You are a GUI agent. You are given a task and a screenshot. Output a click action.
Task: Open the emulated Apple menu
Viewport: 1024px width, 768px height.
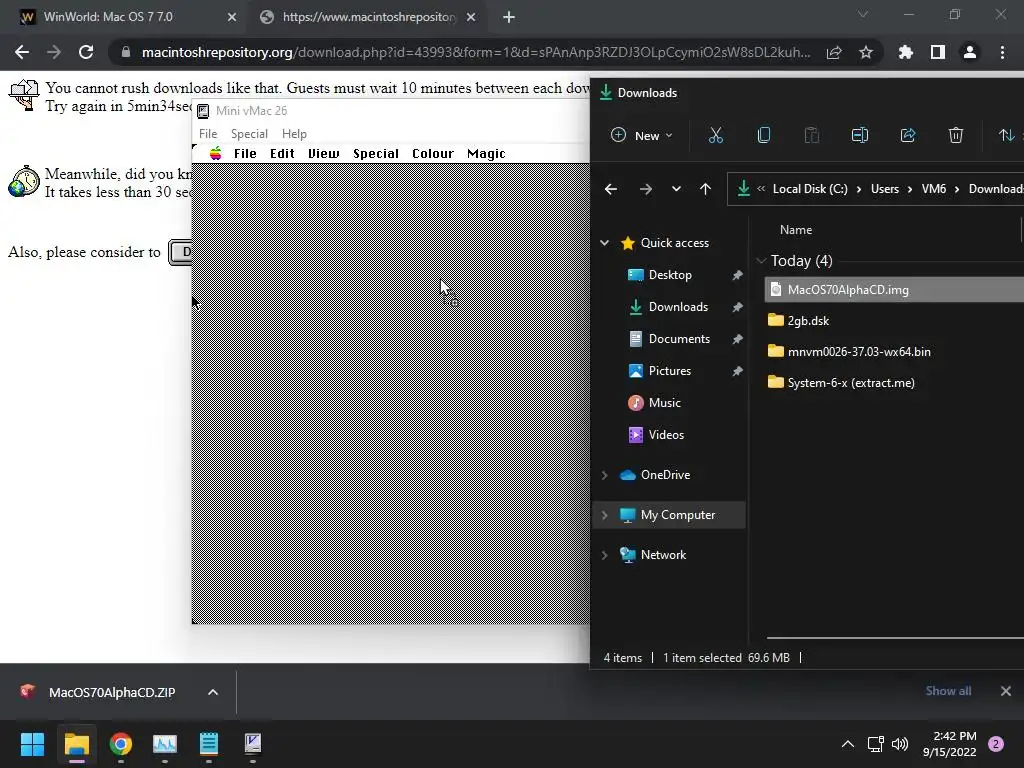click(216, 153)
